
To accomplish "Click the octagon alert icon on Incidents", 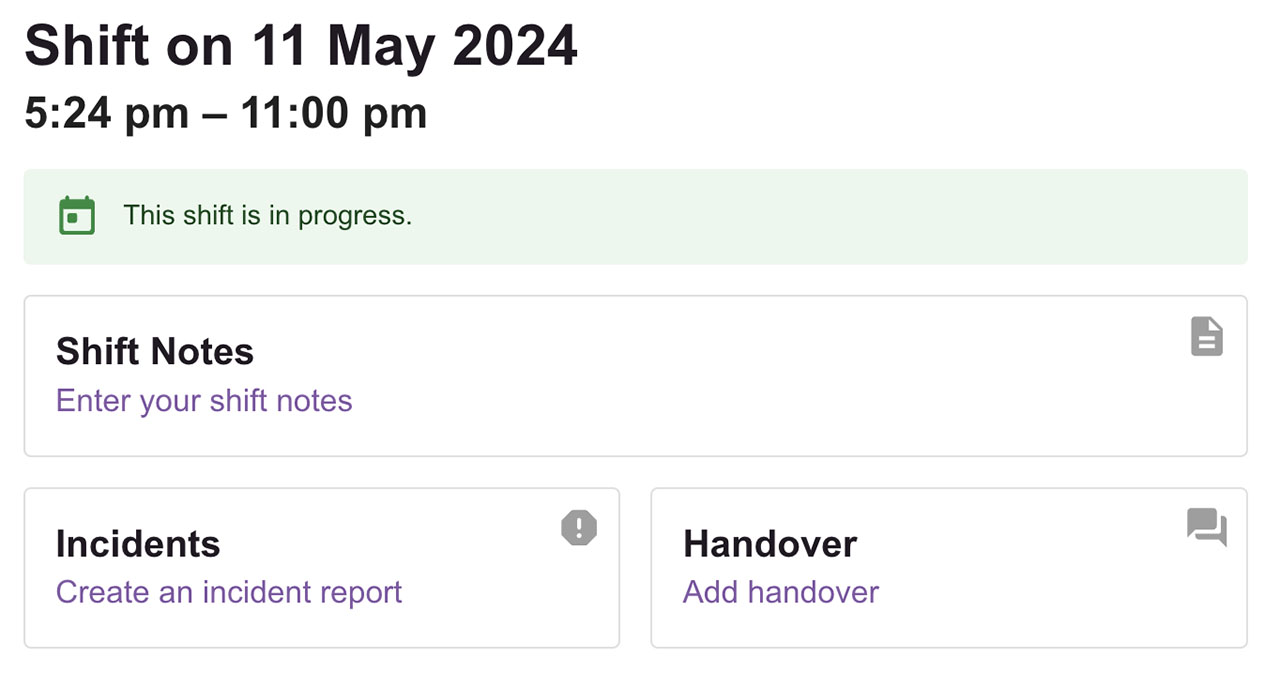I will click(579, 528).
